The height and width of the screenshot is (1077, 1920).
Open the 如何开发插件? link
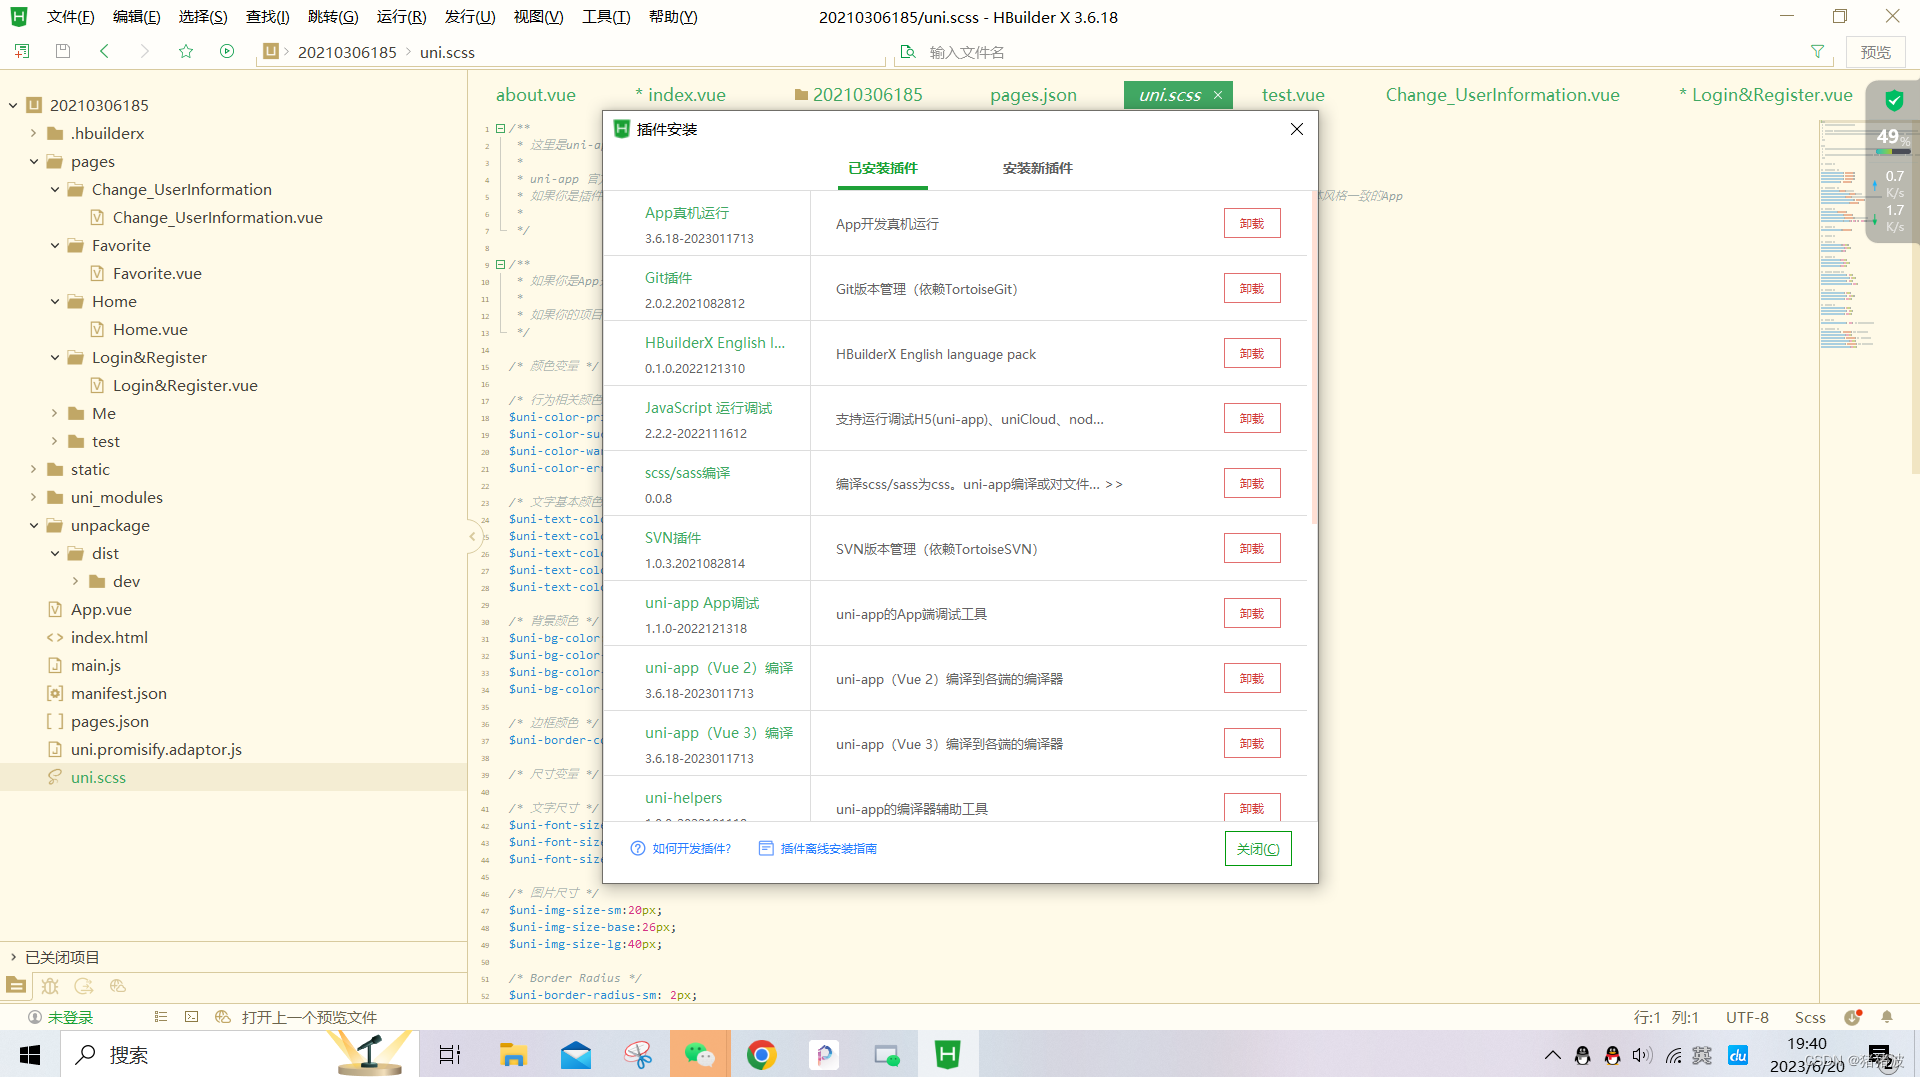click(691, 848)
